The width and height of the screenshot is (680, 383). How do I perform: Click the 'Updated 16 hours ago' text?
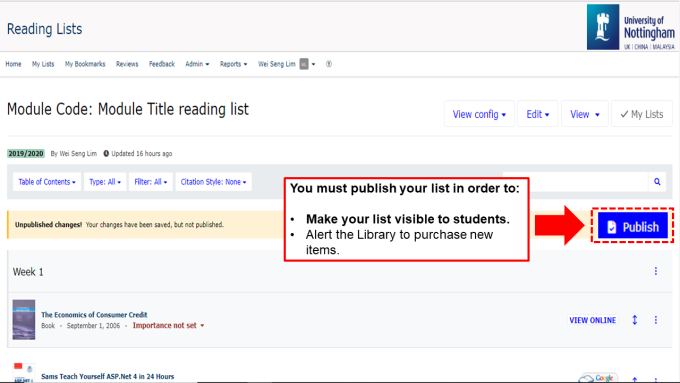coord(142,154)
